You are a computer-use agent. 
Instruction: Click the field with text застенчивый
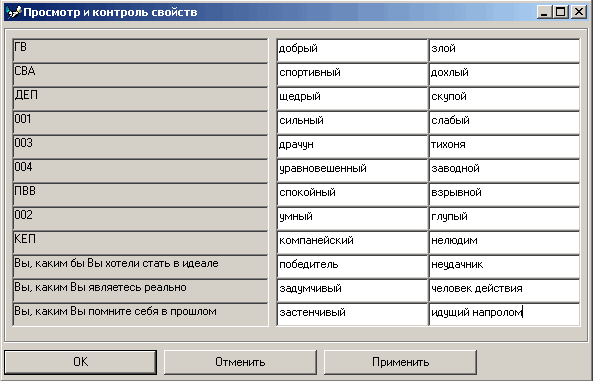(x=352, y=314)
